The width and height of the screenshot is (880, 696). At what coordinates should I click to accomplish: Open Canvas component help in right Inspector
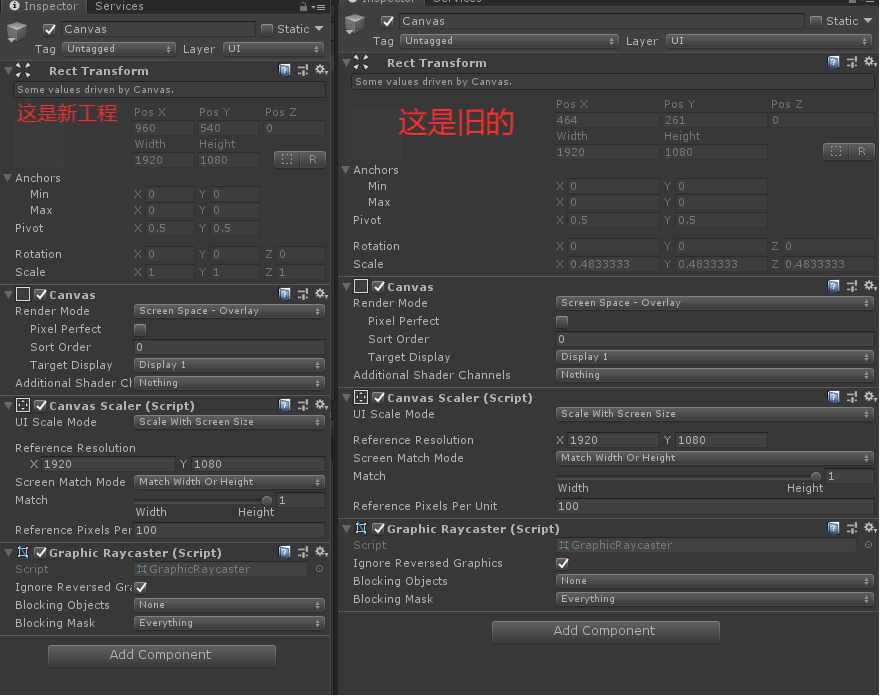(834, 286)
